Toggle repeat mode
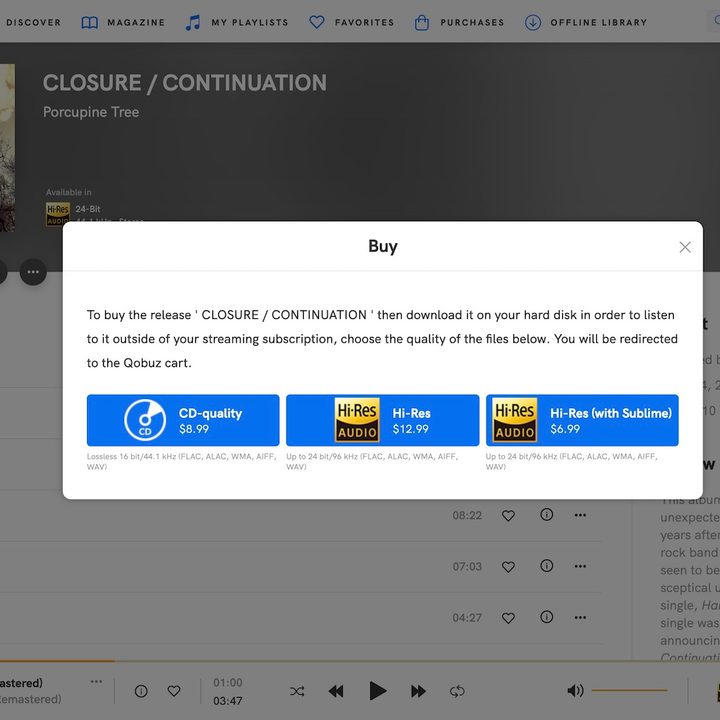The height and width of the screenshot is (720, 720). pyautogui.click(x=457, y=691)
